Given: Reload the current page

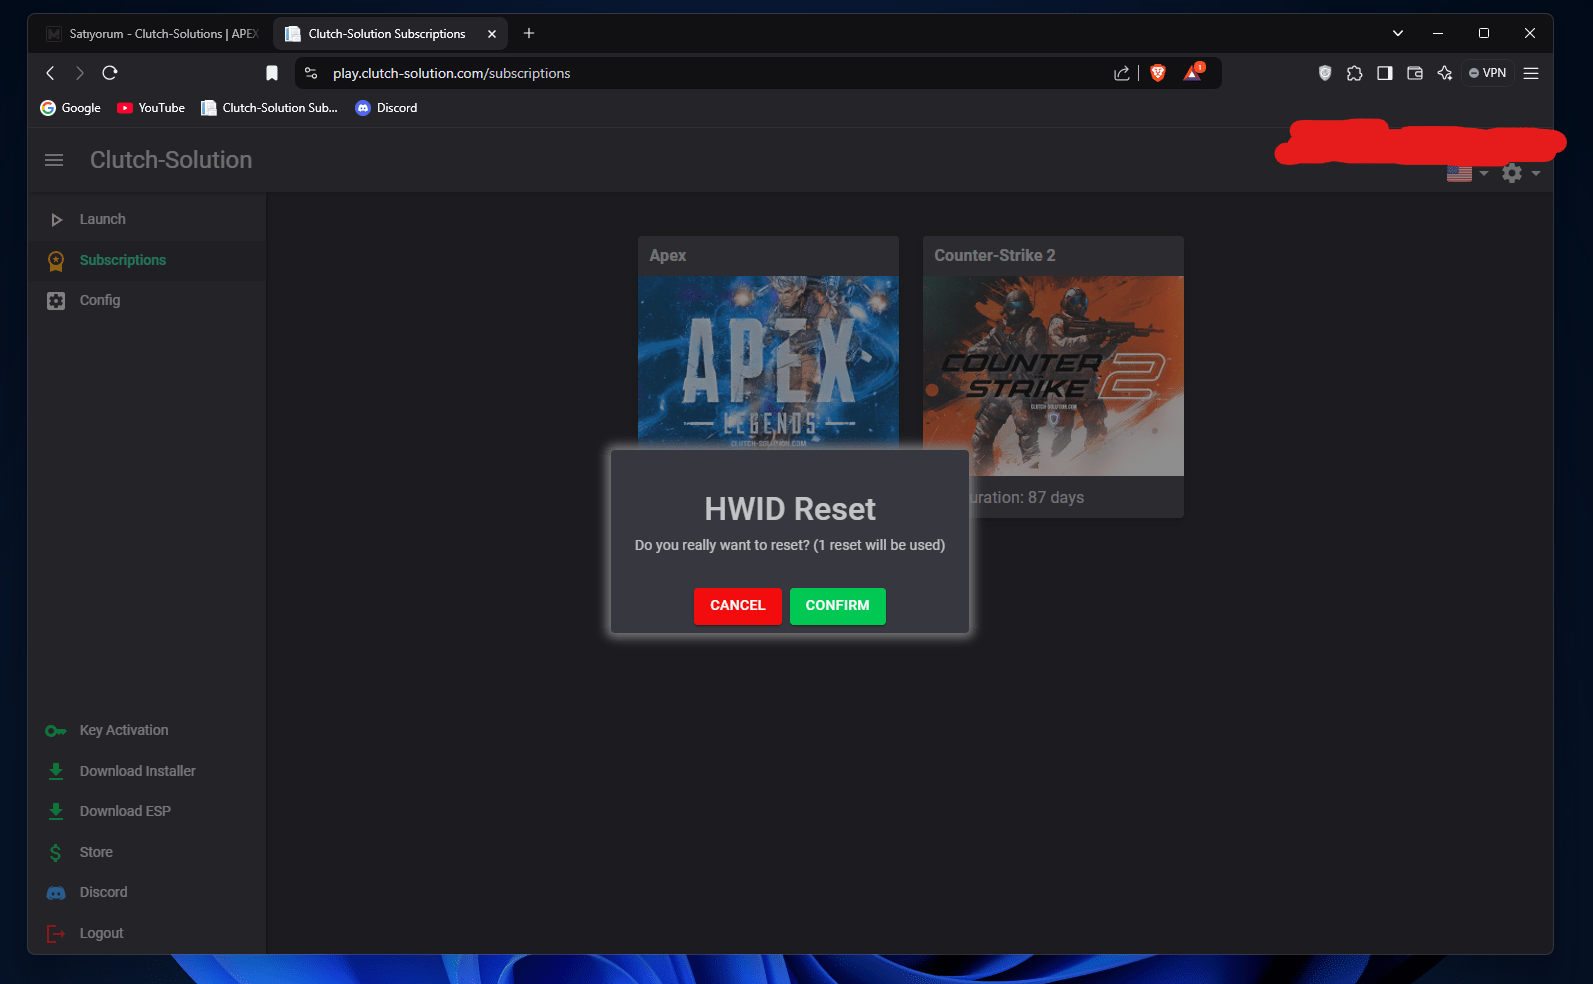Looking at the screenshot, I should click(x=110, y=73).
